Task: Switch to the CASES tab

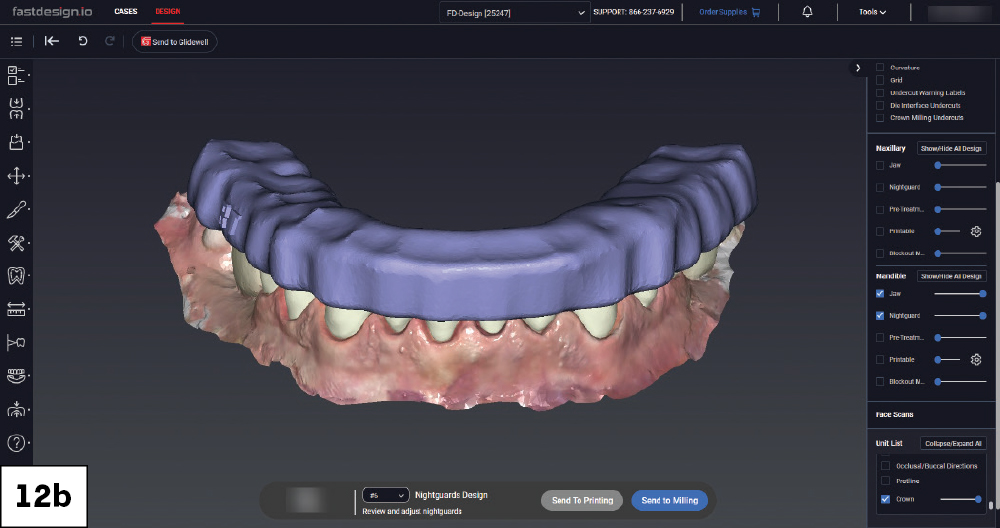Action: [126, 11]
